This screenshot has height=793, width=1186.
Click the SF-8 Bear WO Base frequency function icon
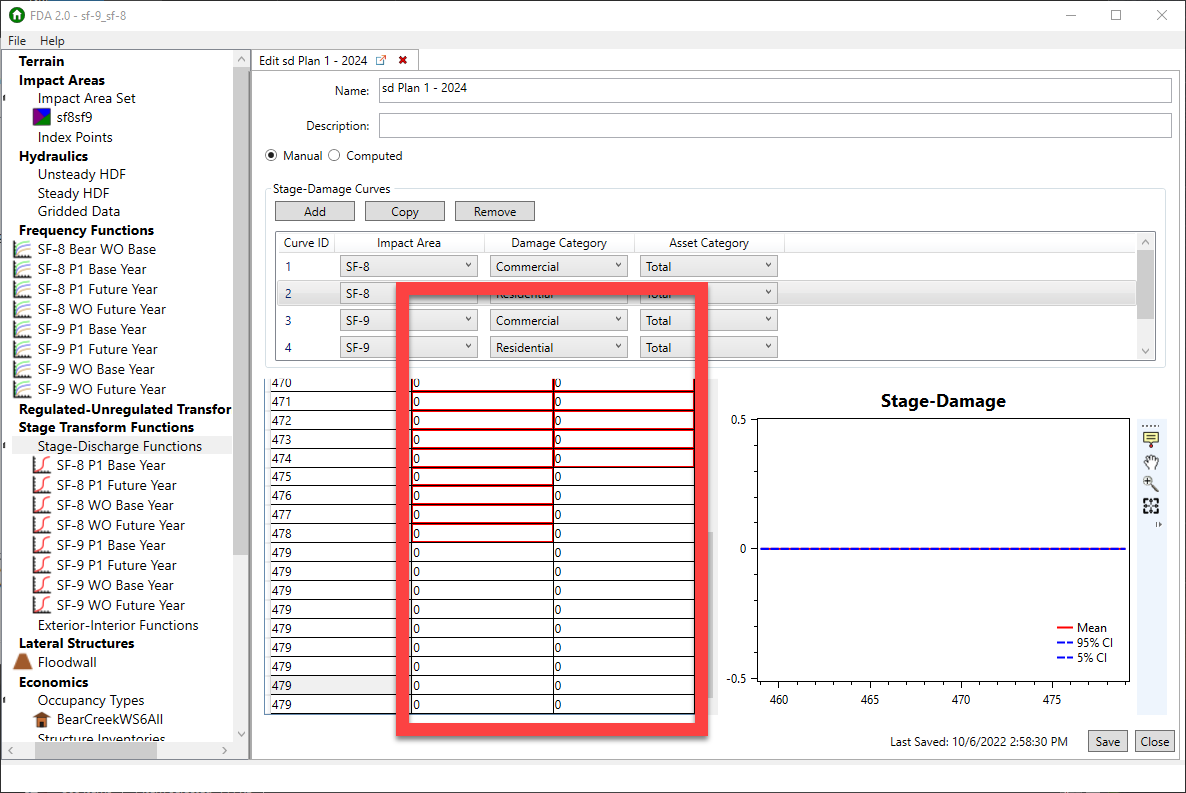point(22,249)
